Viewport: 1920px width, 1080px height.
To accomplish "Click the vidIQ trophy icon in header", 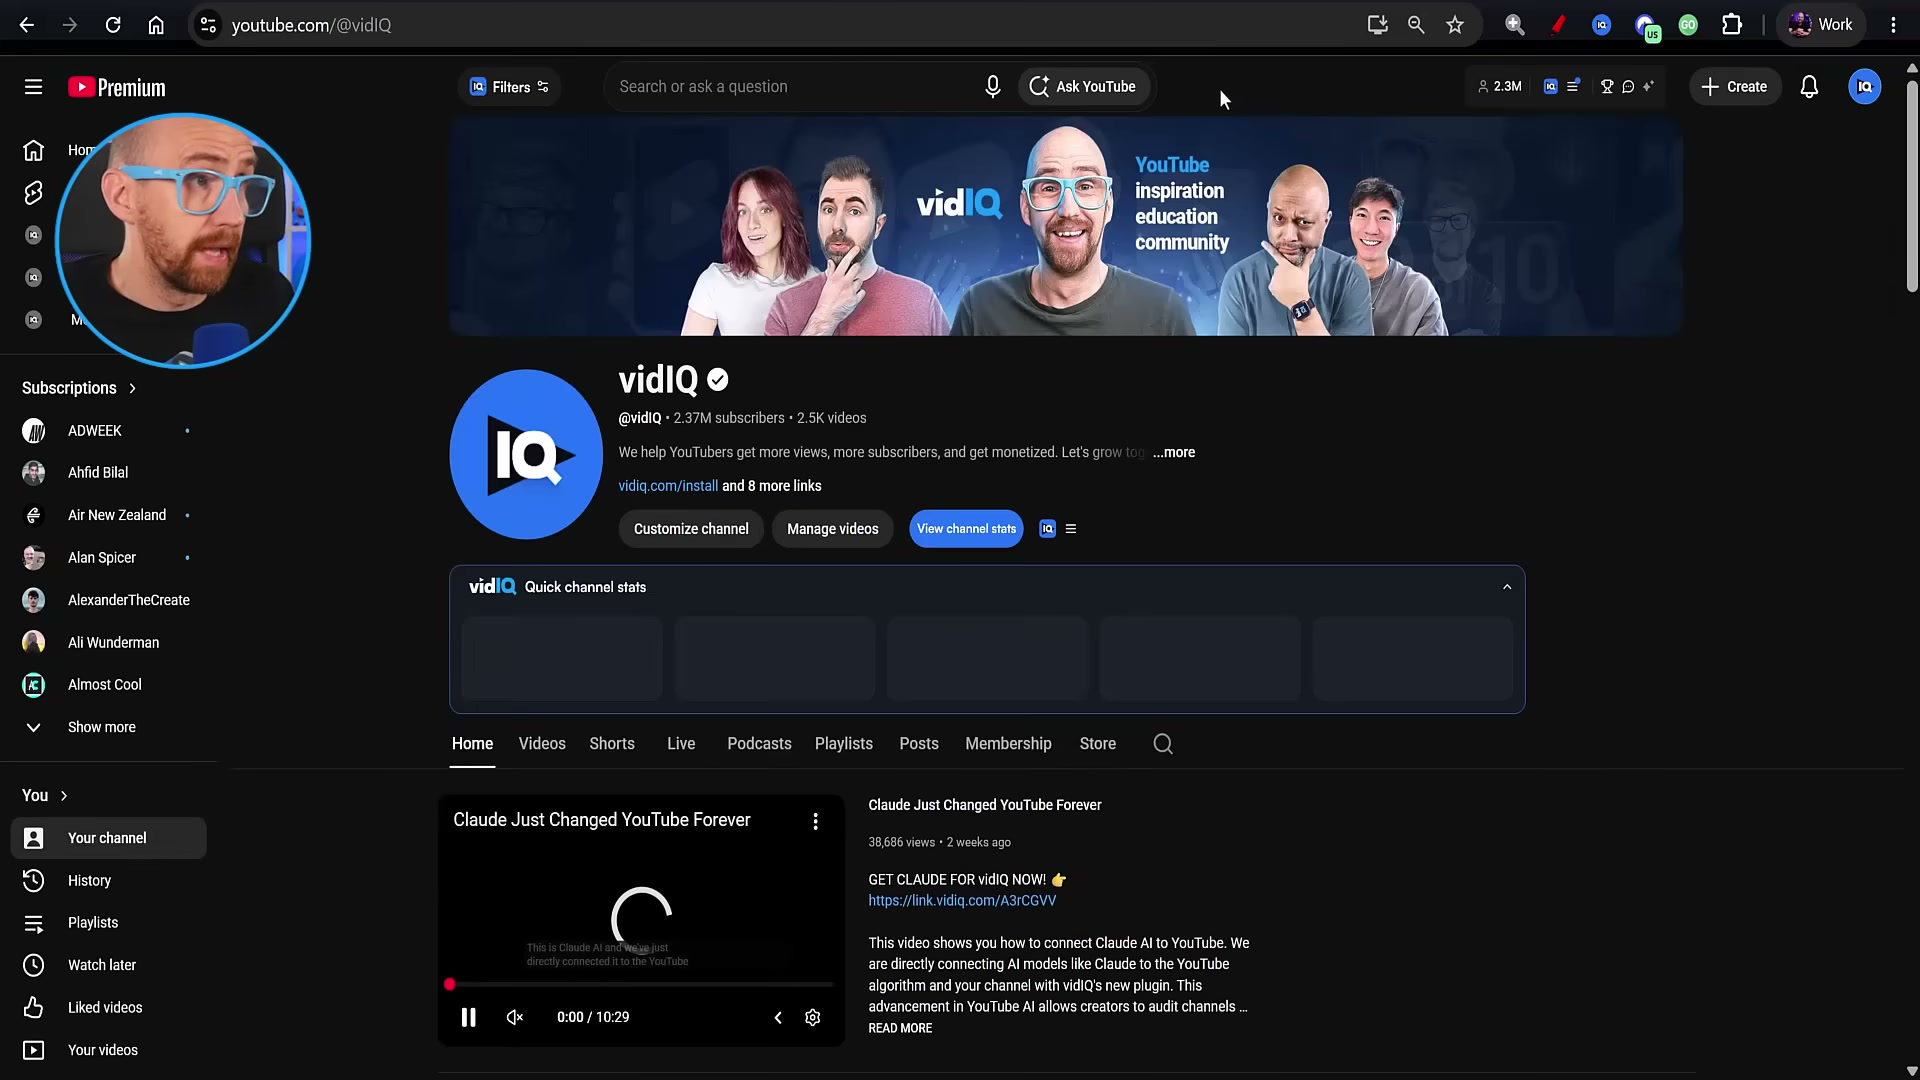I will point(1607,87).
